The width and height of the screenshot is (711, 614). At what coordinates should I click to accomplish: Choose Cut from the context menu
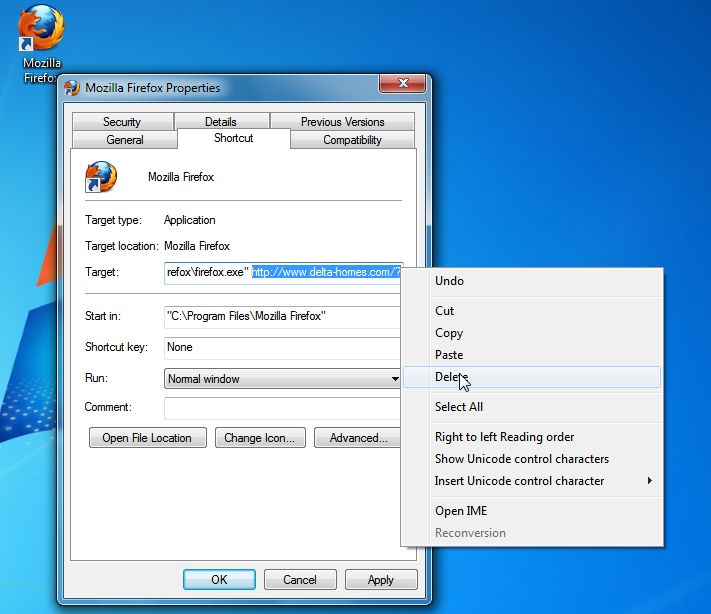(x=531, y=311)
